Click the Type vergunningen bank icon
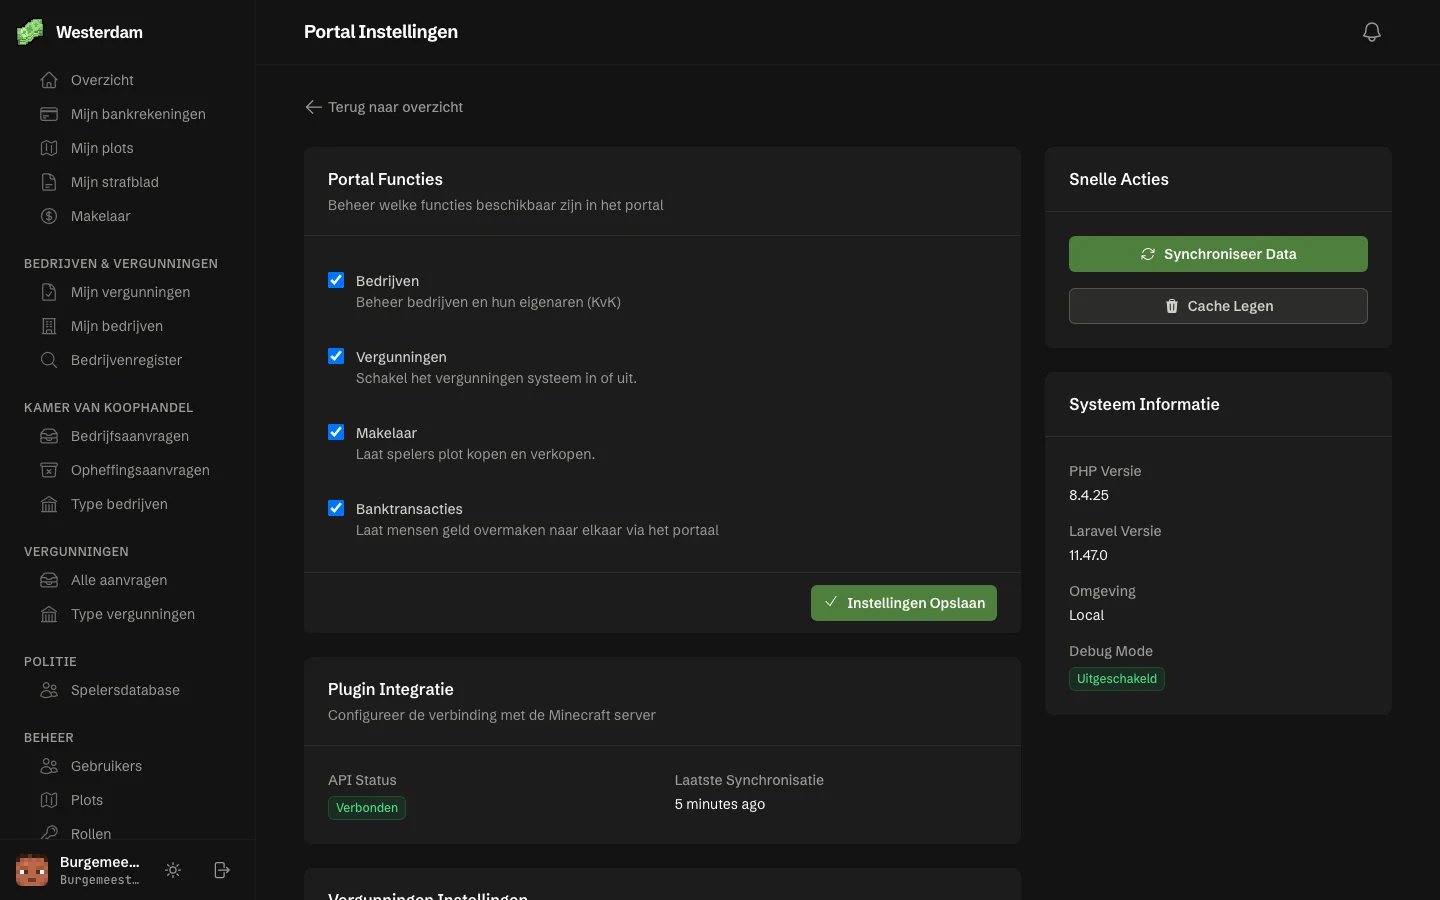1440x900 pixels. pyautogui.click(x=49, y=614)
